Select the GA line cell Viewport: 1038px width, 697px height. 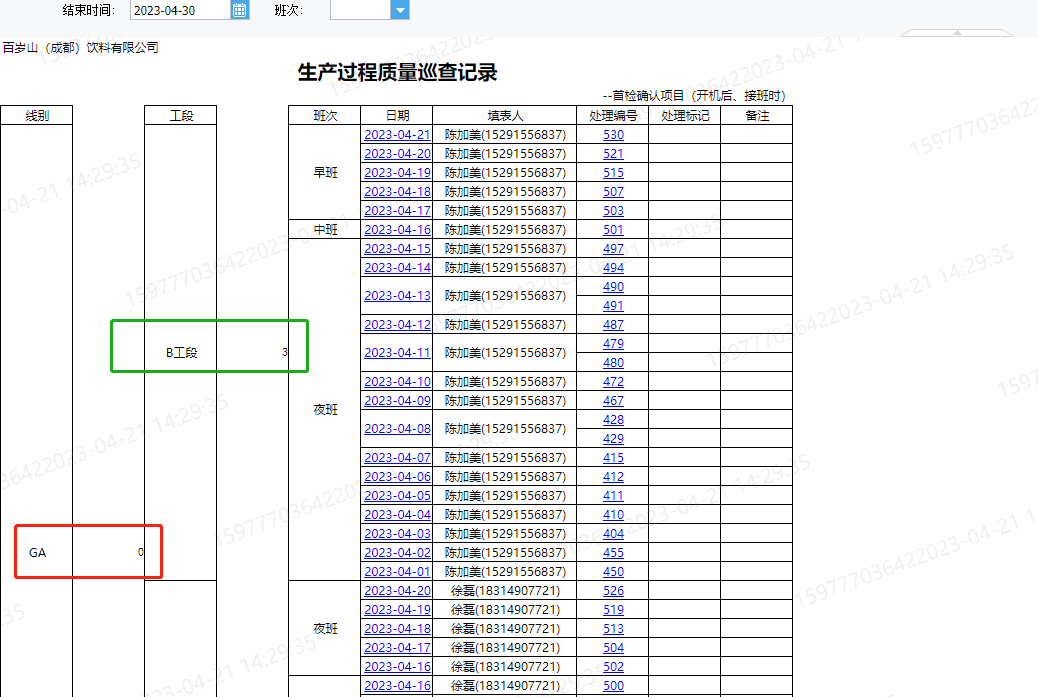coord(37,553)
